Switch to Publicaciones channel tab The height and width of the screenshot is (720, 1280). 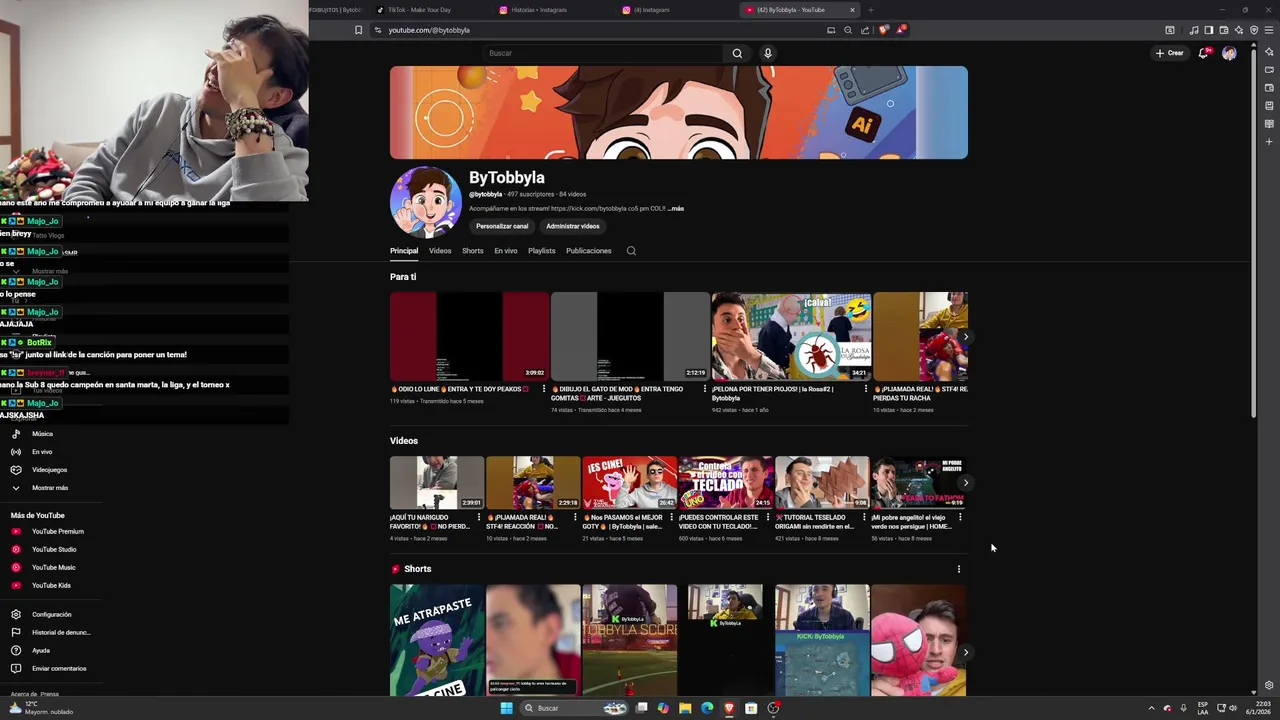589,251
